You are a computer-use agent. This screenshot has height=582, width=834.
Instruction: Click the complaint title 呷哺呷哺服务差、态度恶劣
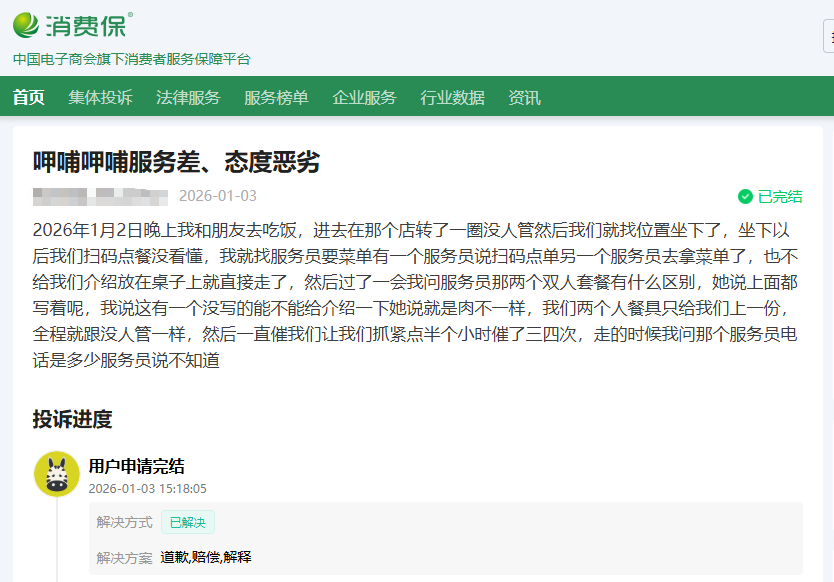[176, 162]
